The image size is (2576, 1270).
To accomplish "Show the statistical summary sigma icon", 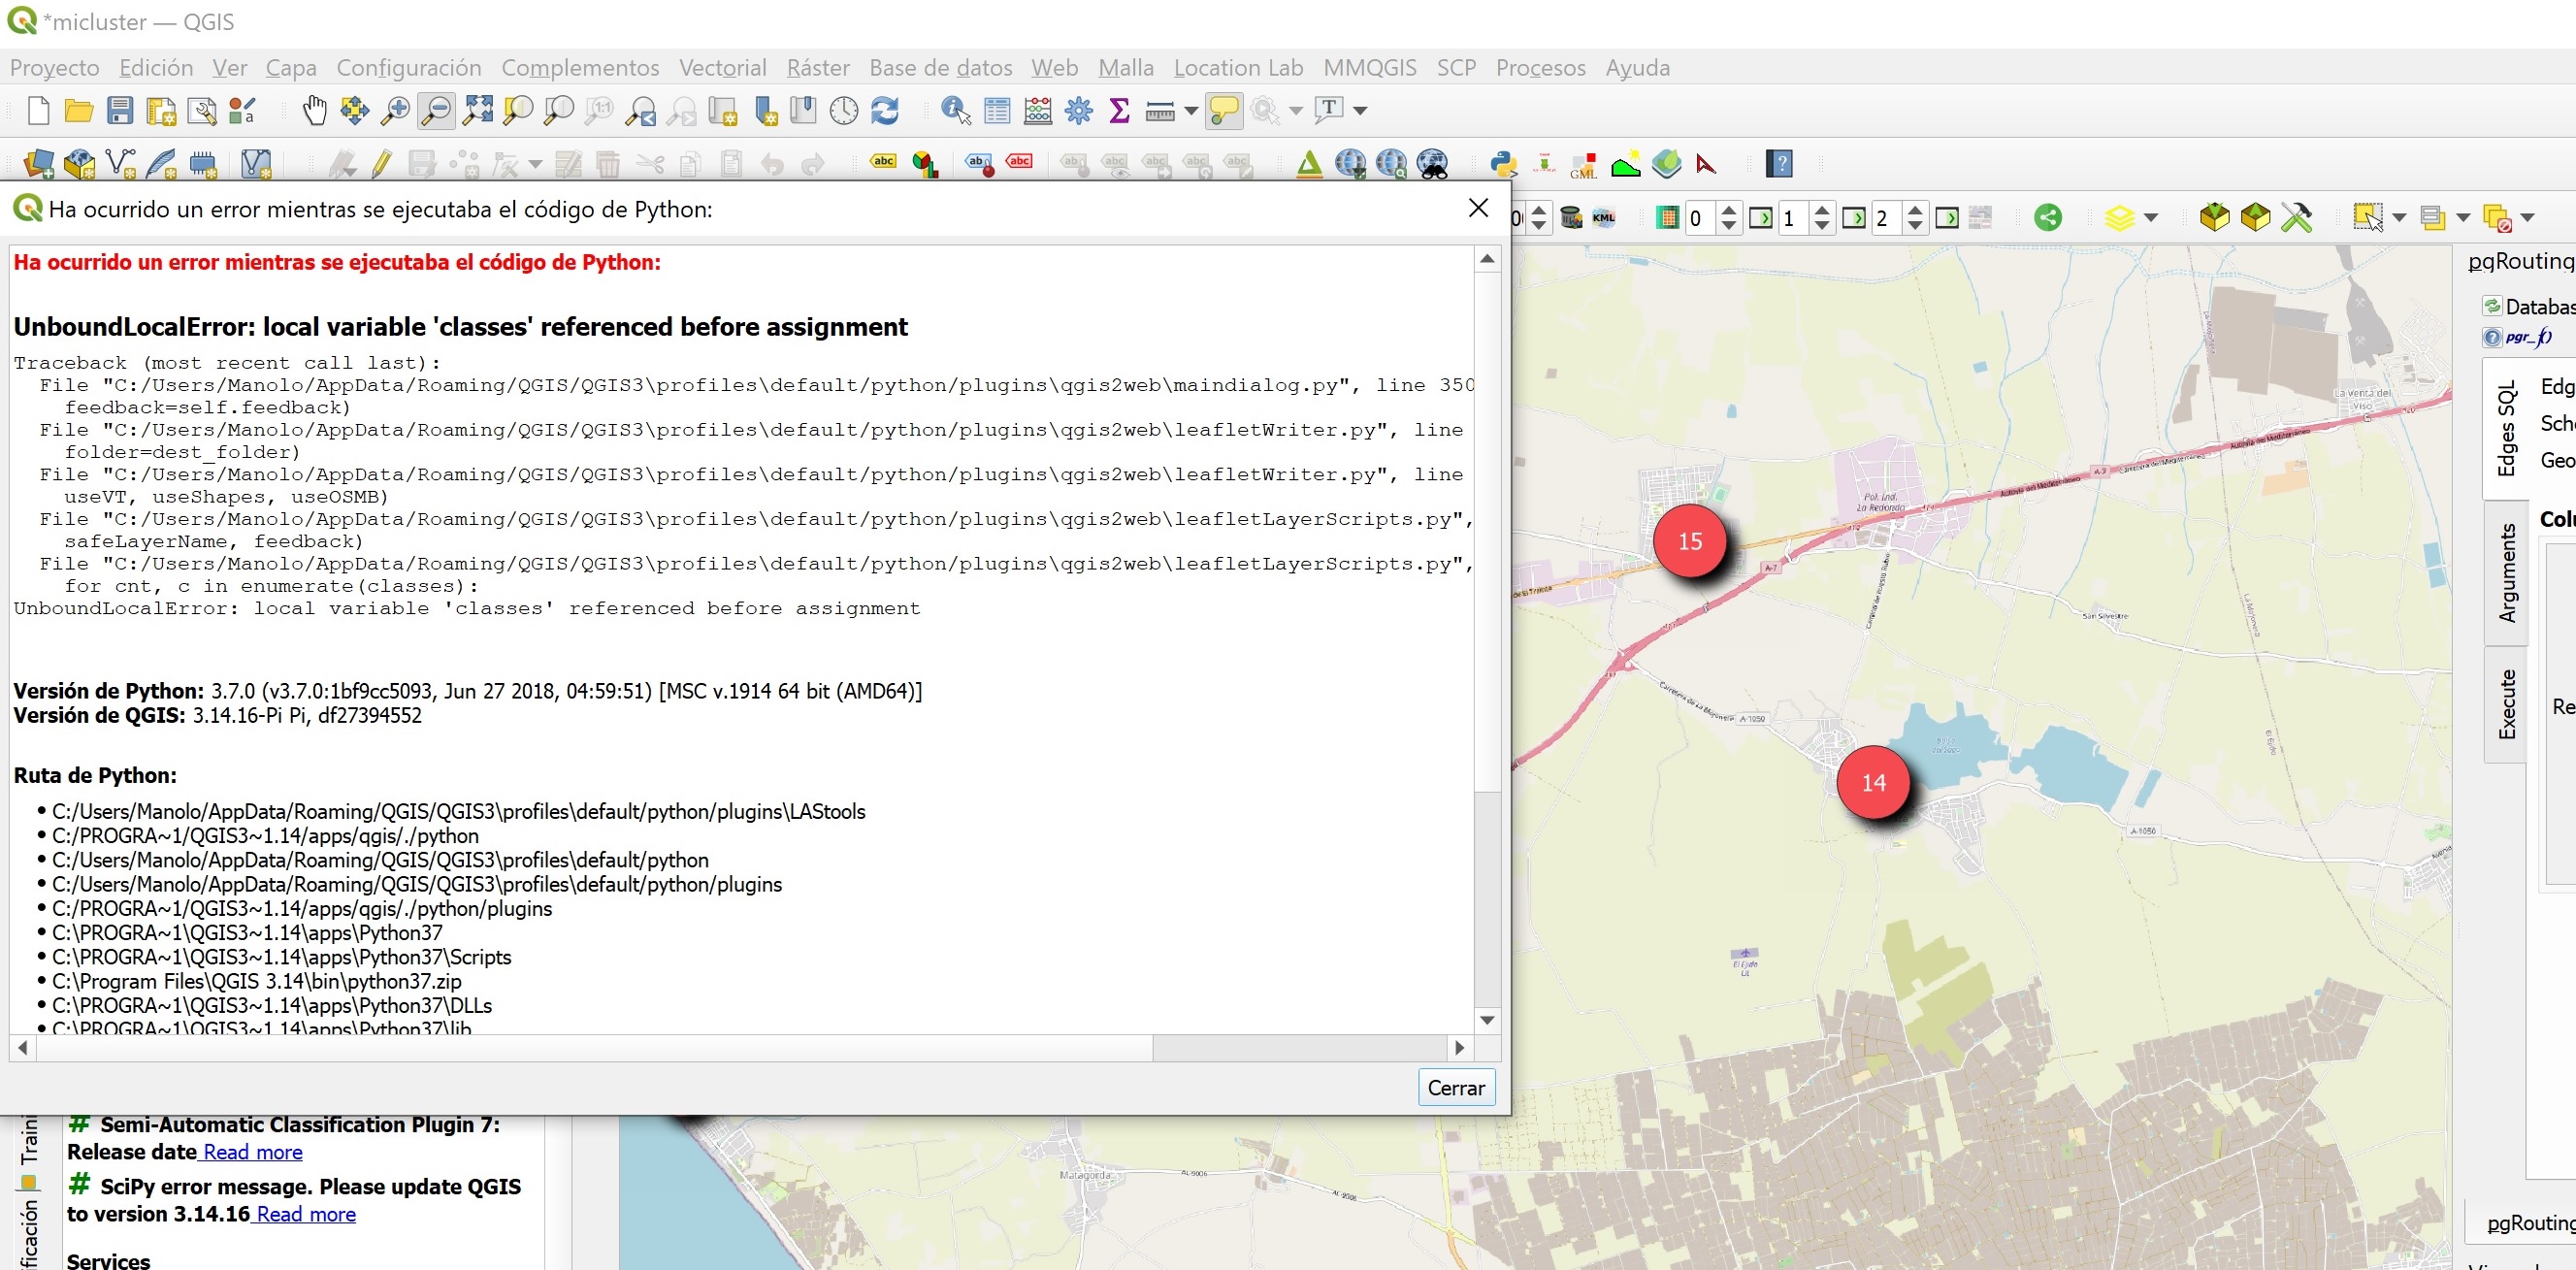I will (1120, 110).
